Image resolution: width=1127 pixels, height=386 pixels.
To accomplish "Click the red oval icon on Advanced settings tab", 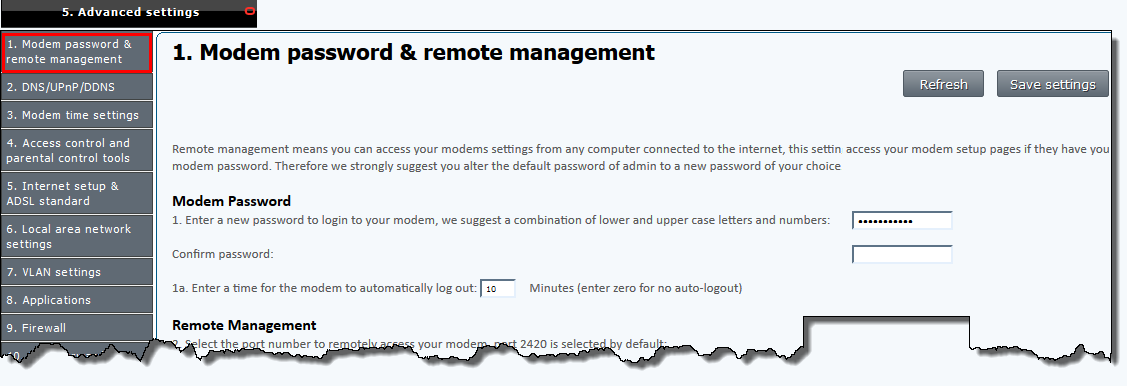I will (249, 11).
